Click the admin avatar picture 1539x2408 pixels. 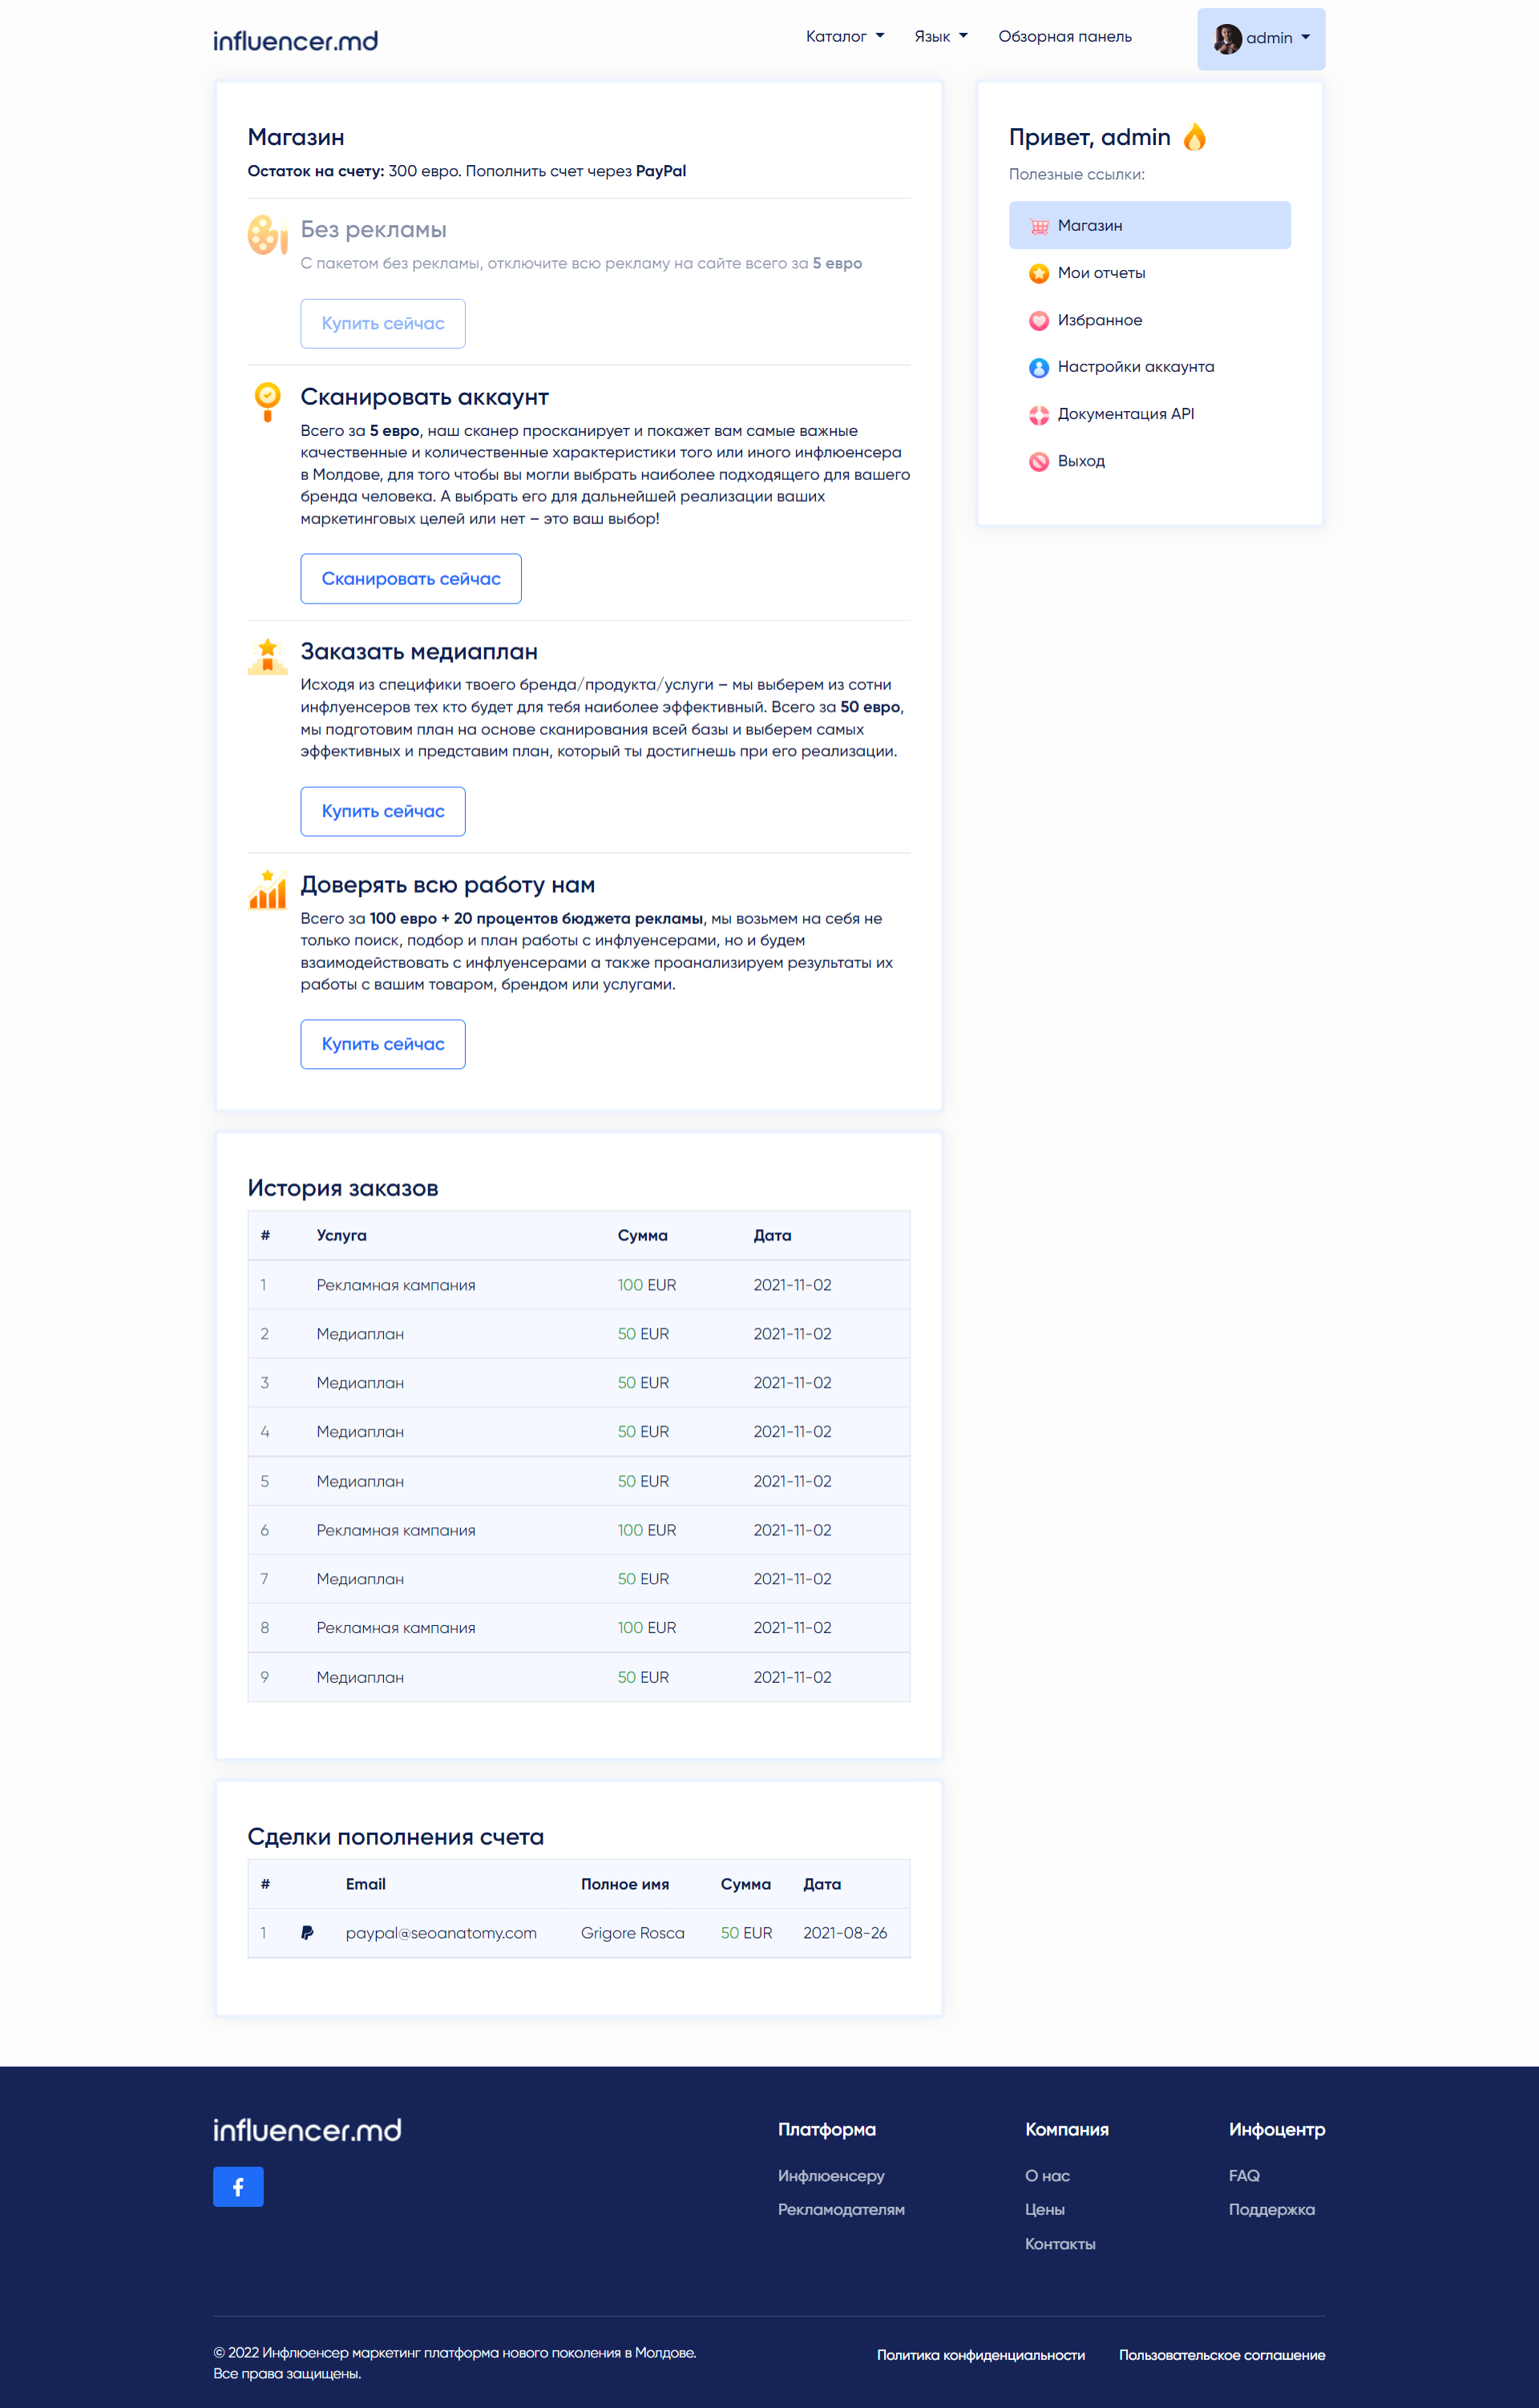pos(1227,39)
